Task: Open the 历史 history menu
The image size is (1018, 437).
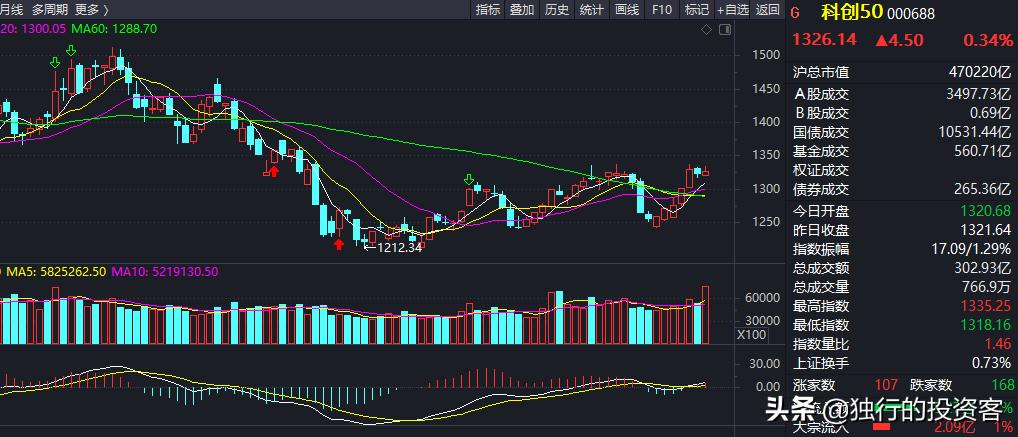Action: click(556, 9)
